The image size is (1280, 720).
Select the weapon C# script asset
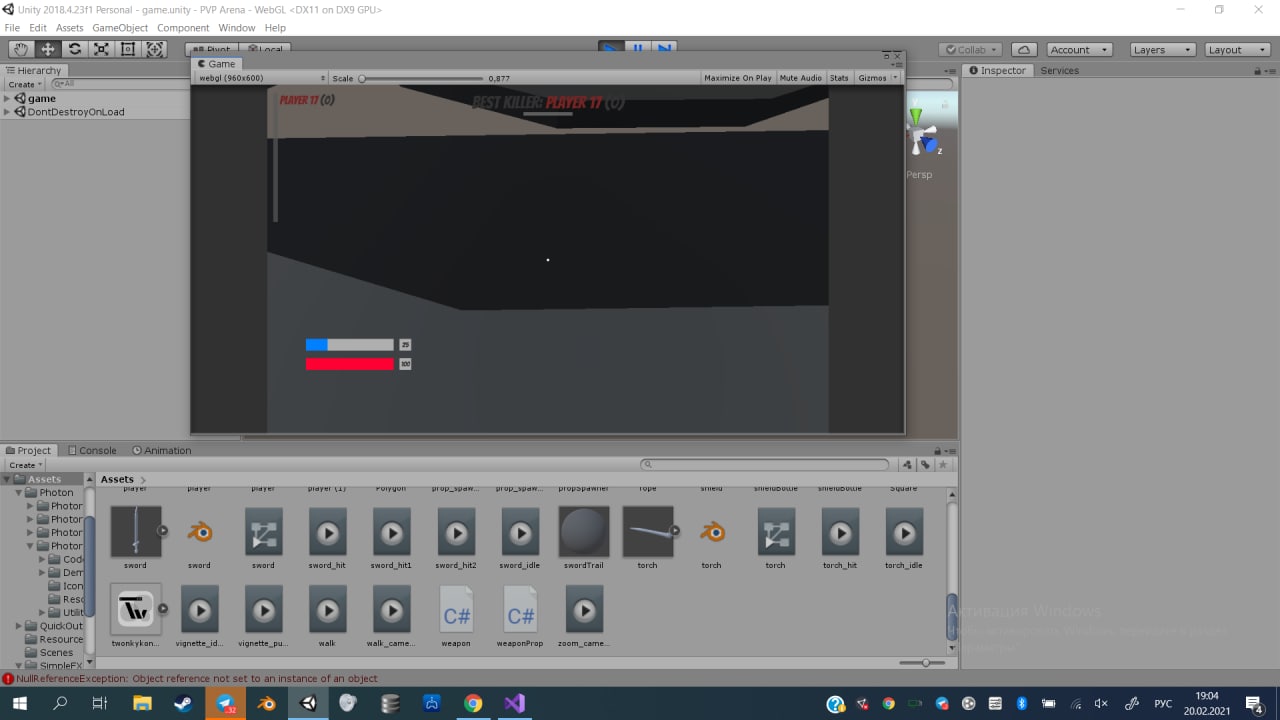[456, 616]
